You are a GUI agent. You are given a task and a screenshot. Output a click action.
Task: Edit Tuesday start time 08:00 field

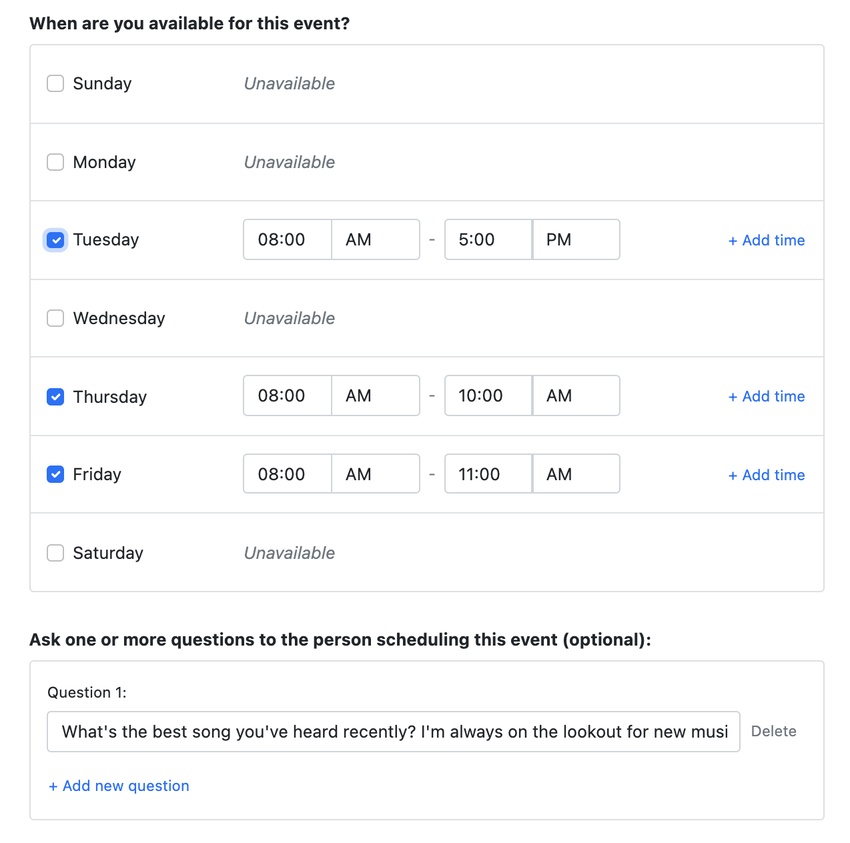tap(287, 240)
